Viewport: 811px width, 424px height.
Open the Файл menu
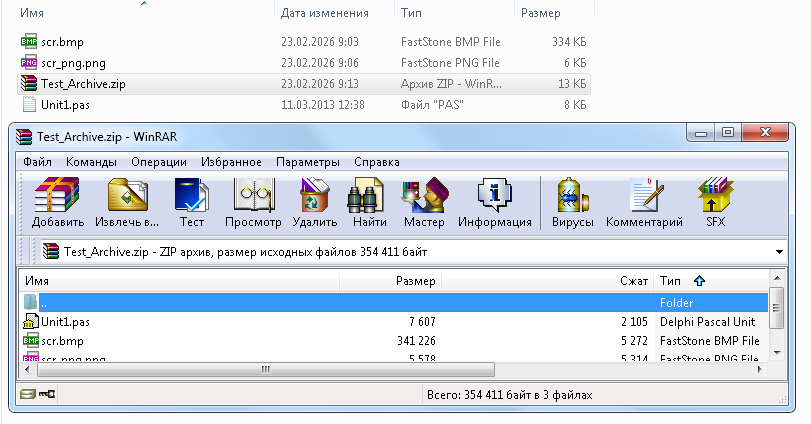pos(37,162)
